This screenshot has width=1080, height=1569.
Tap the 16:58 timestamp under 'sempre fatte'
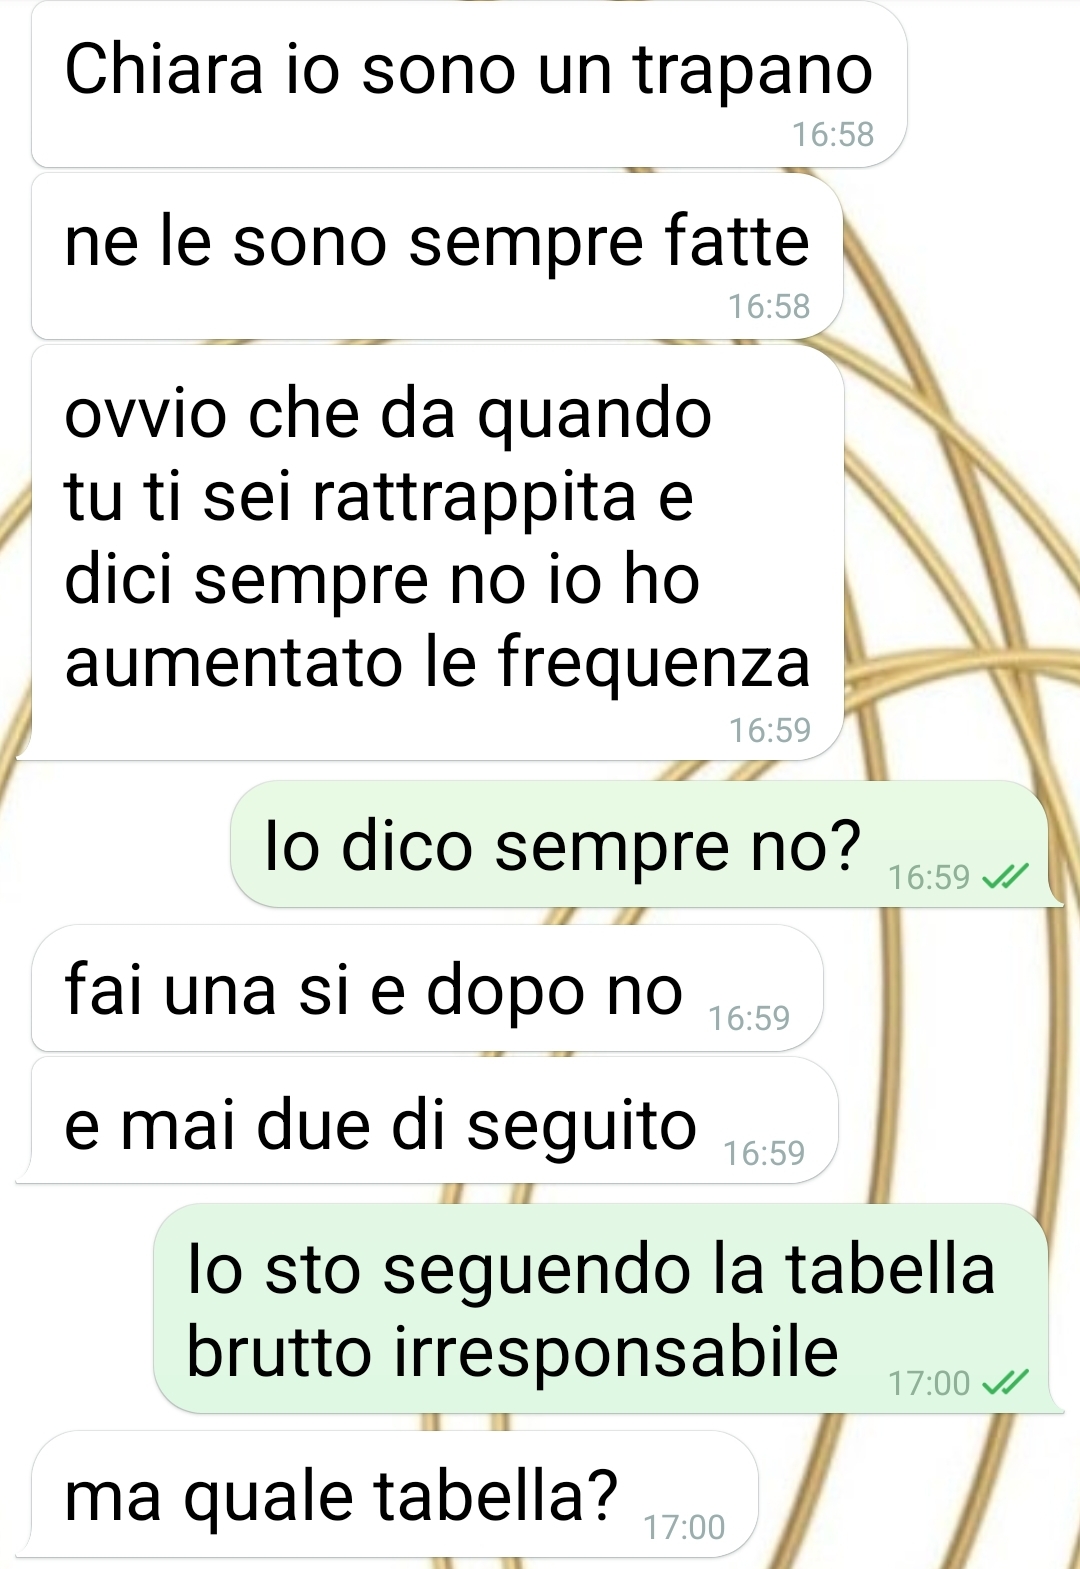click(769, 307)
